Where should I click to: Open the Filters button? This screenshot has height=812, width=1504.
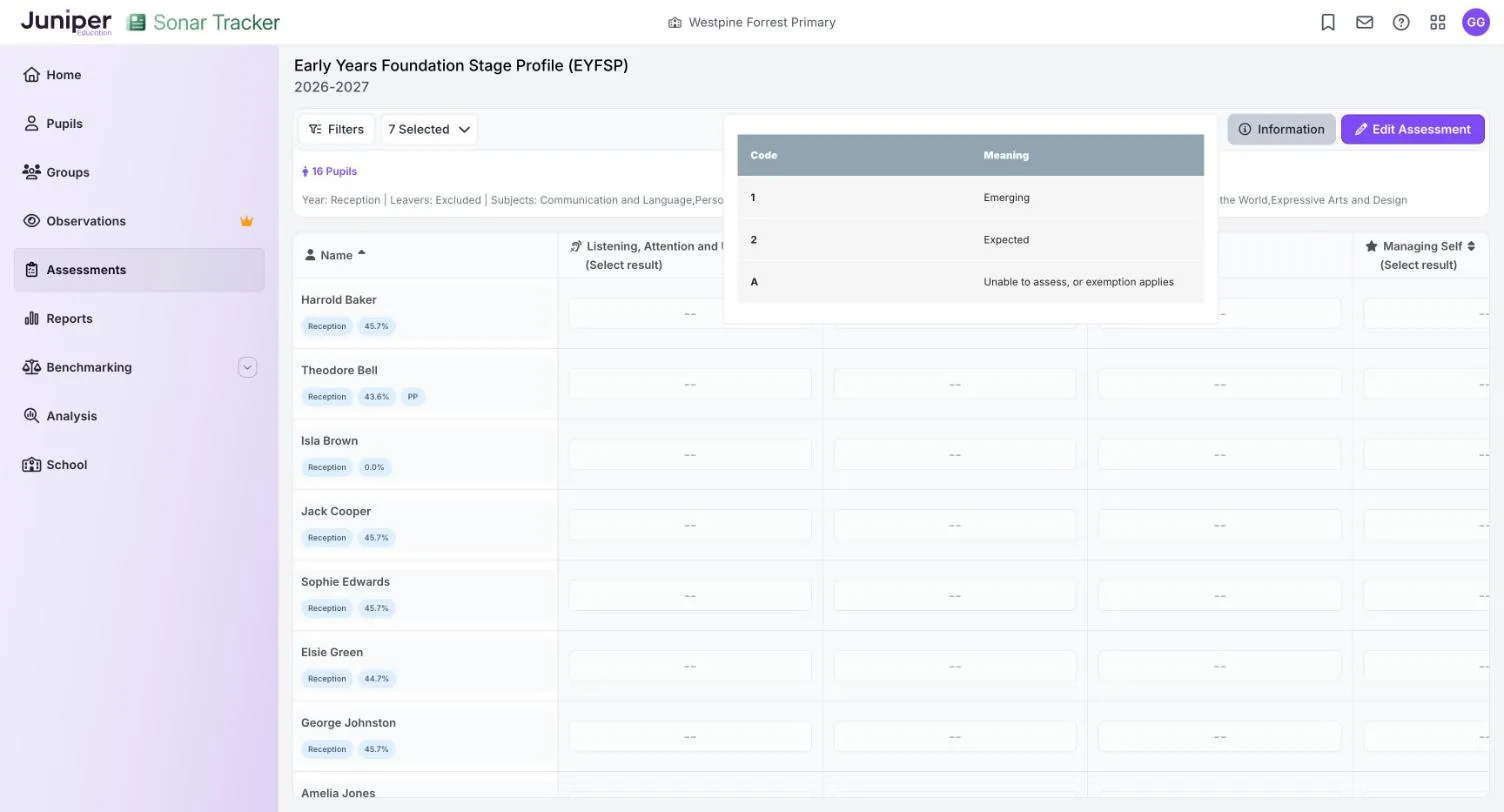point(336,129)
